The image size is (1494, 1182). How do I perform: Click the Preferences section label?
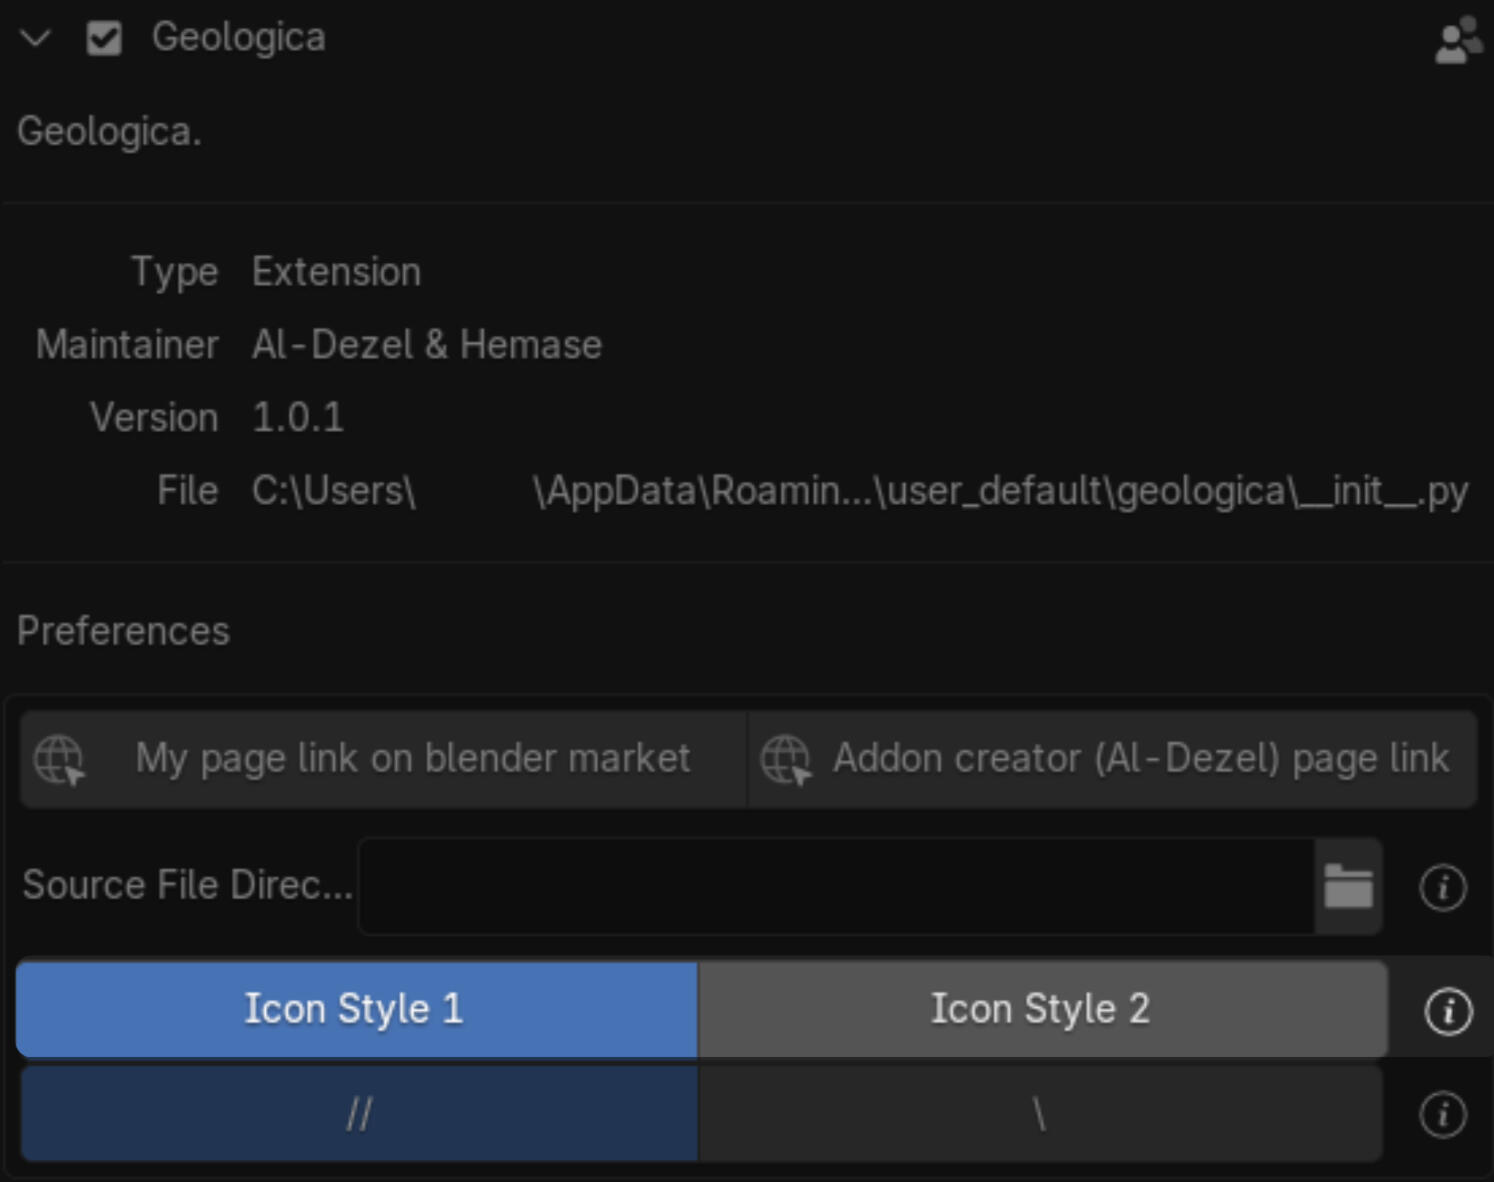tap(123, 631)
